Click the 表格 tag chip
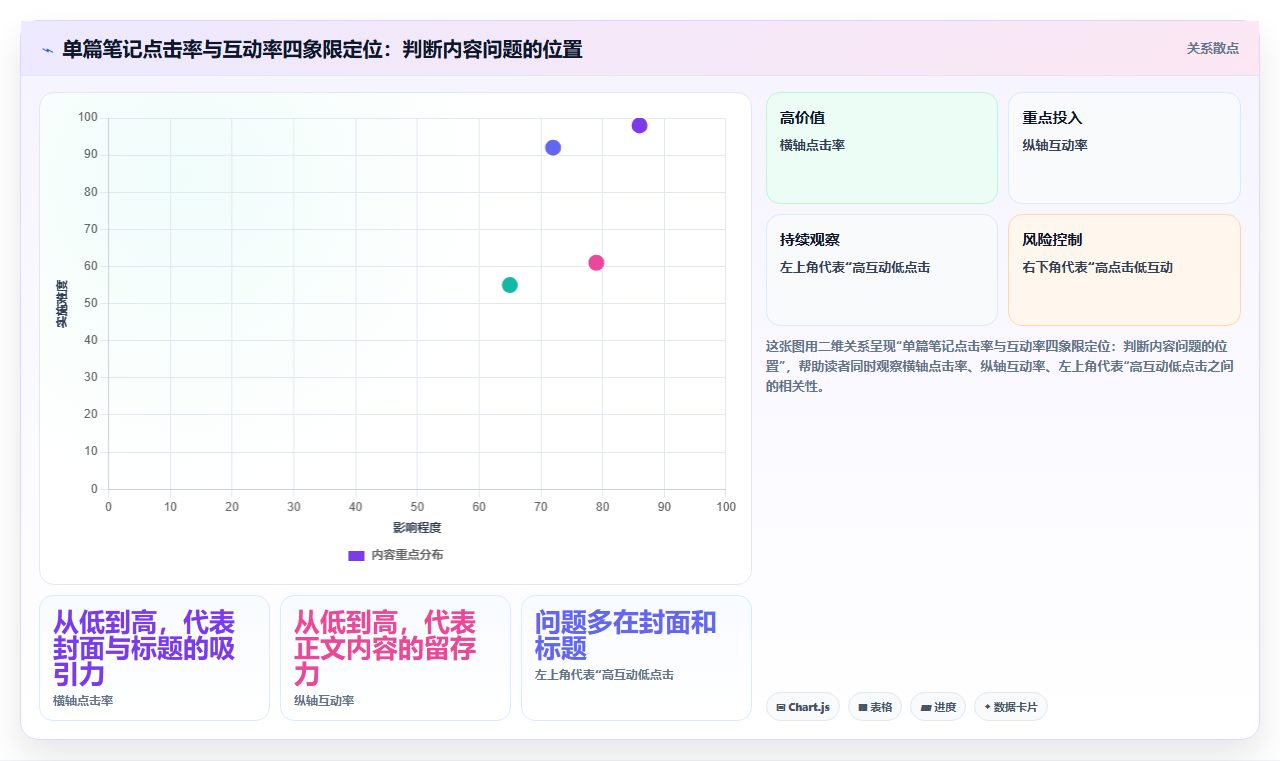 pos(875,707)
